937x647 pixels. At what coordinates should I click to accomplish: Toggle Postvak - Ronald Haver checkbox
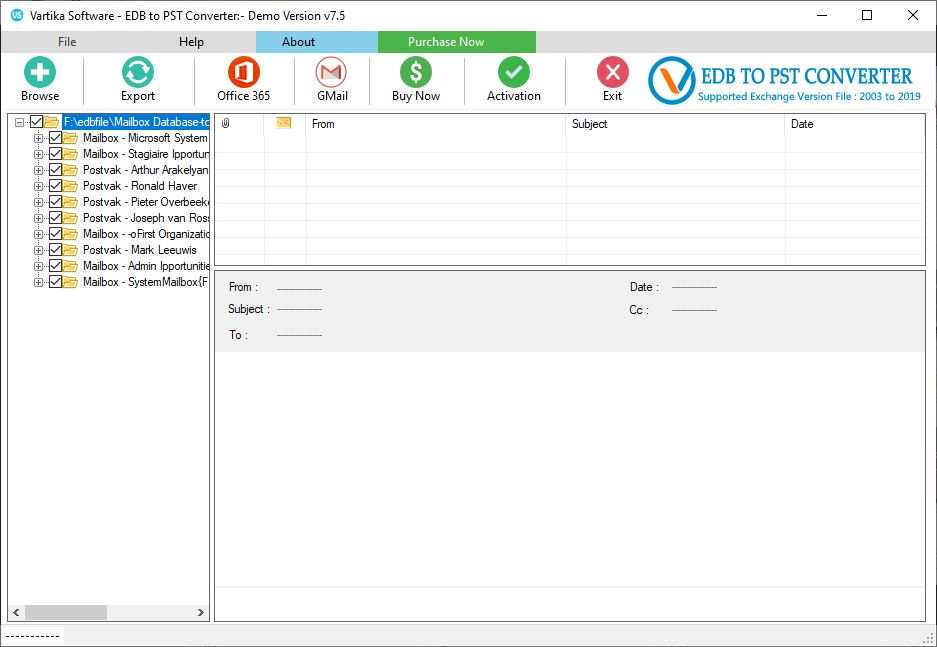point(56,186)
